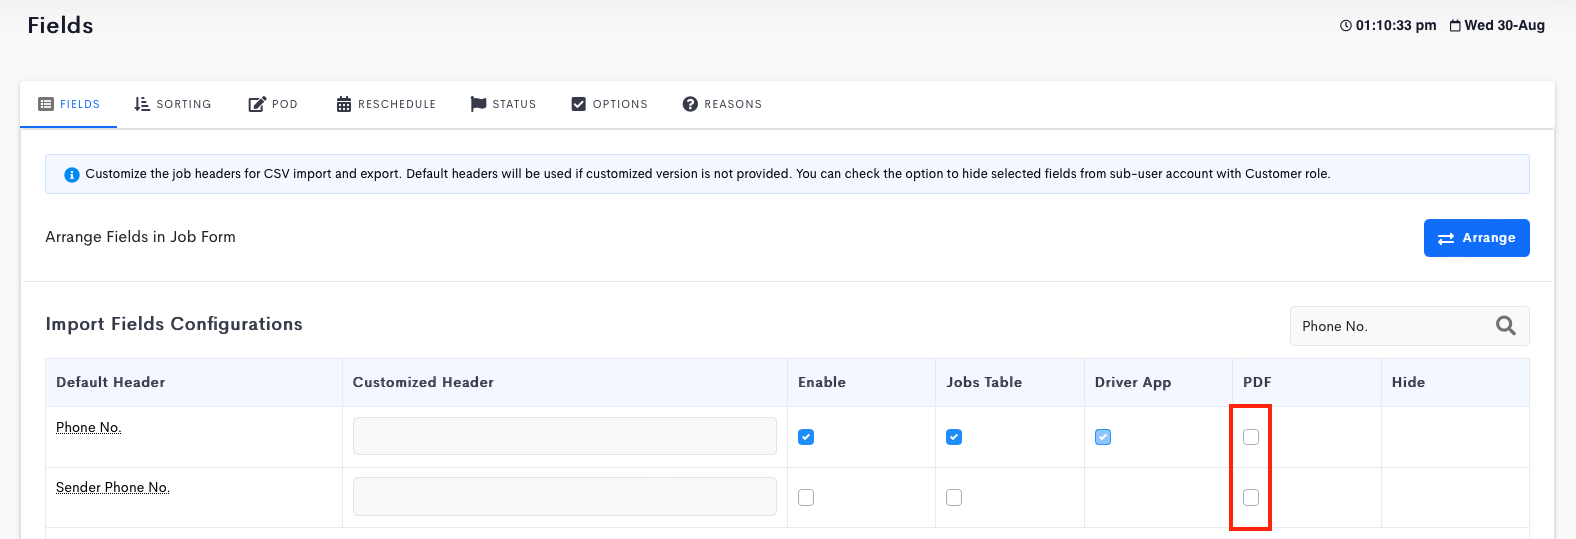Focus the Phone No. customized header input
1576x539 pixels.
pos(565,436)
